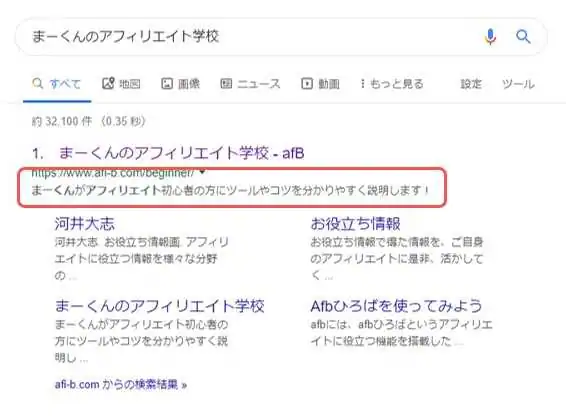Image resolution: width=566 pixels, height=419 pixels.
Task: Open the Afbひろばを使ってみよう sitelink
Action: coord(396,306)
